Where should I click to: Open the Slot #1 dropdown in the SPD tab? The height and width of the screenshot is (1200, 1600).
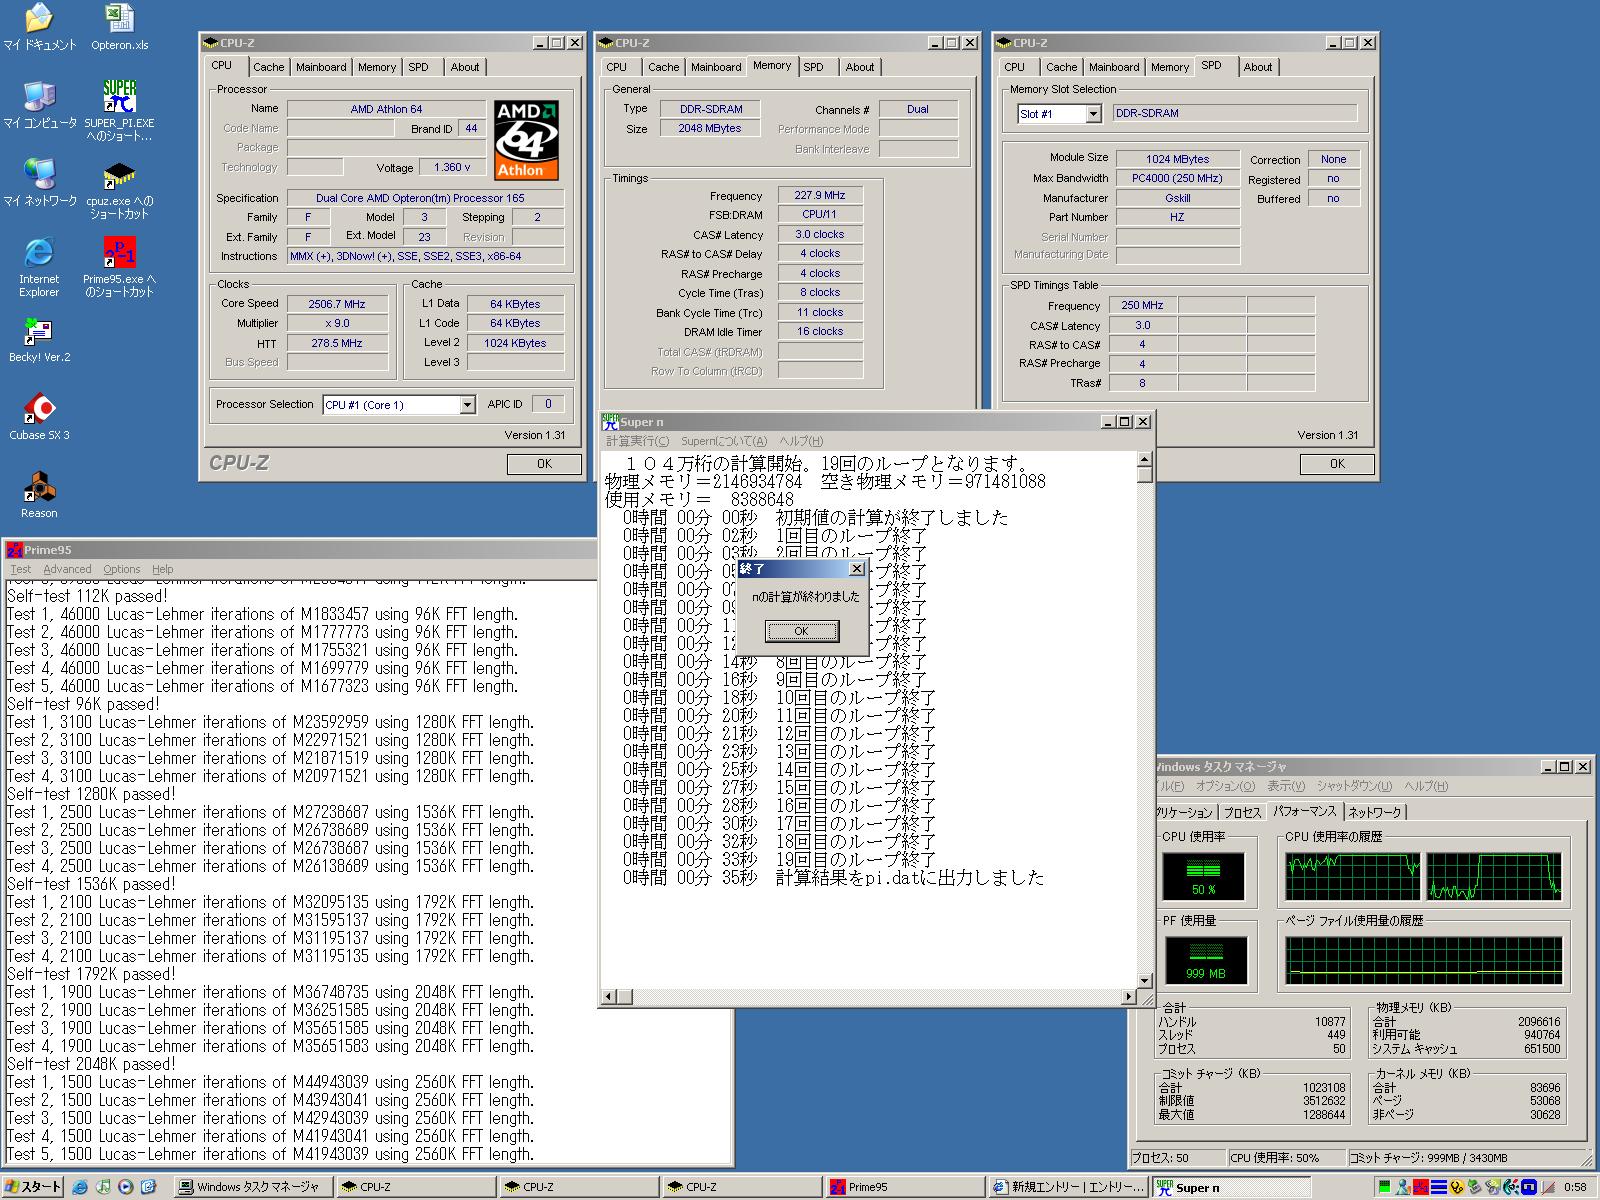click(1093, 114)
